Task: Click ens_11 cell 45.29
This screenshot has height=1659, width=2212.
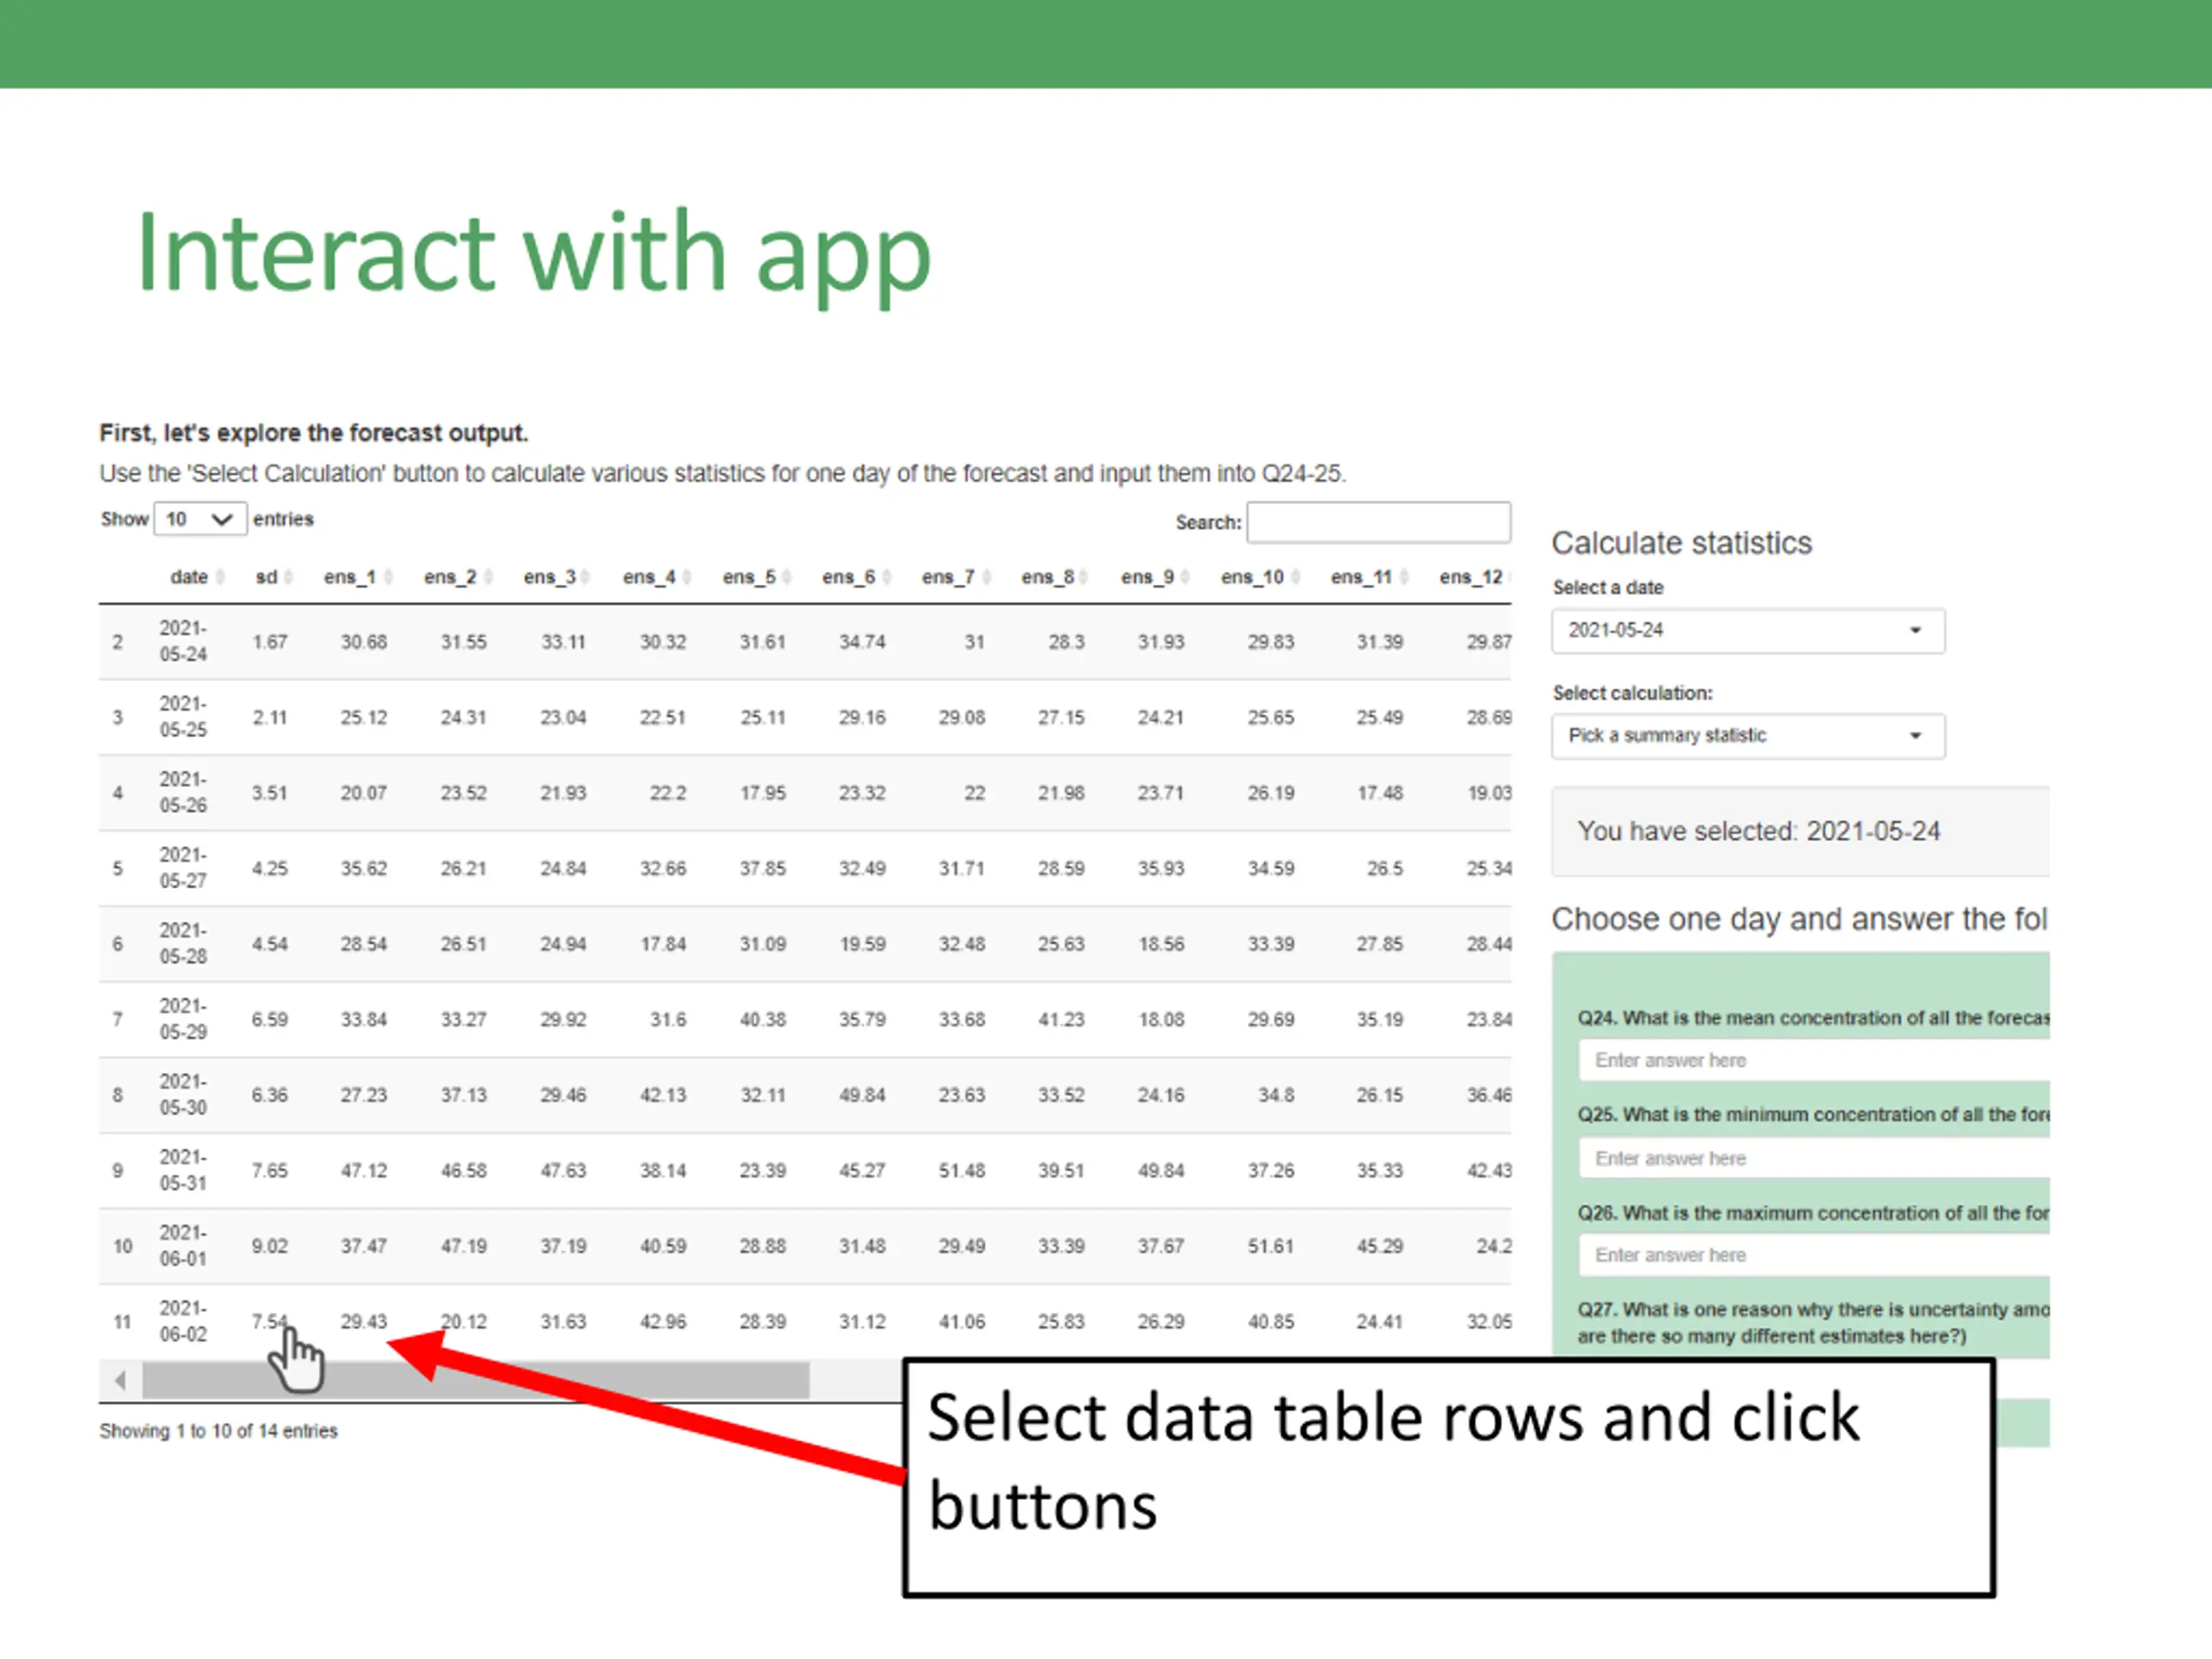Action: pyautogui.click(x=1380, y=1246)
